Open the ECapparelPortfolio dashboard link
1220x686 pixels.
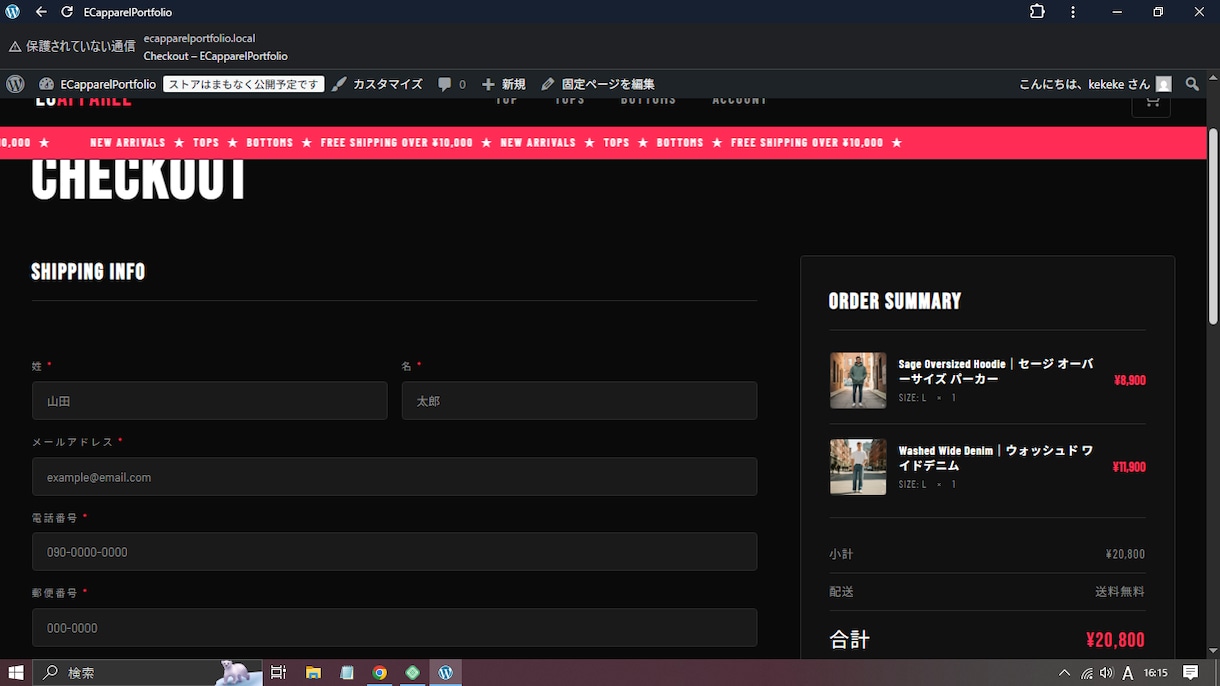(97, 84)
